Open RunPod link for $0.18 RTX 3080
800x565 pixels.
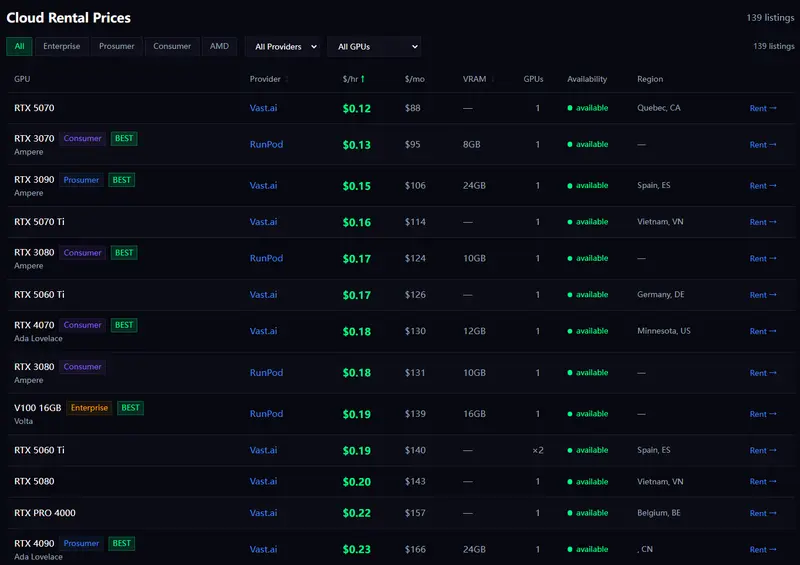click(x=266, y=373)
